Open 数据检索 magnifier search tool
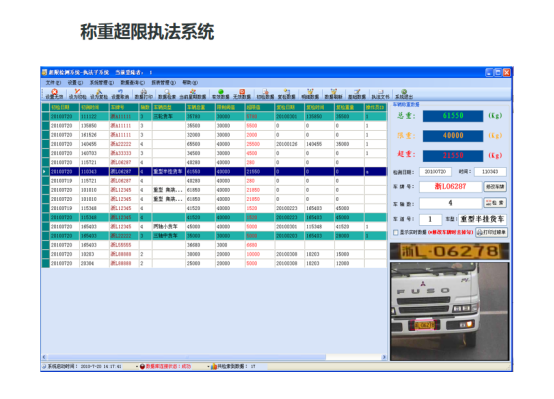 pyautogui.click(x=167, y=94)
